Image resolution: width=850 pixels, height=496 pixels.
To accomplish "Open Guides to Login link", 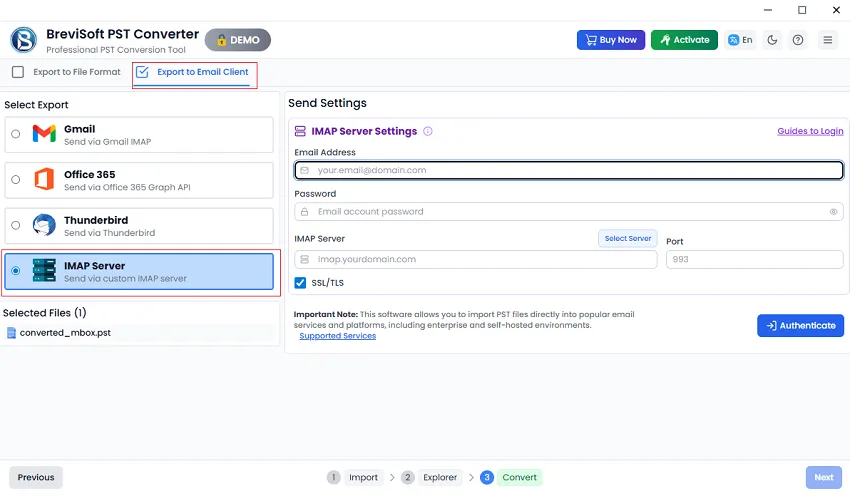I will (810, 131).
